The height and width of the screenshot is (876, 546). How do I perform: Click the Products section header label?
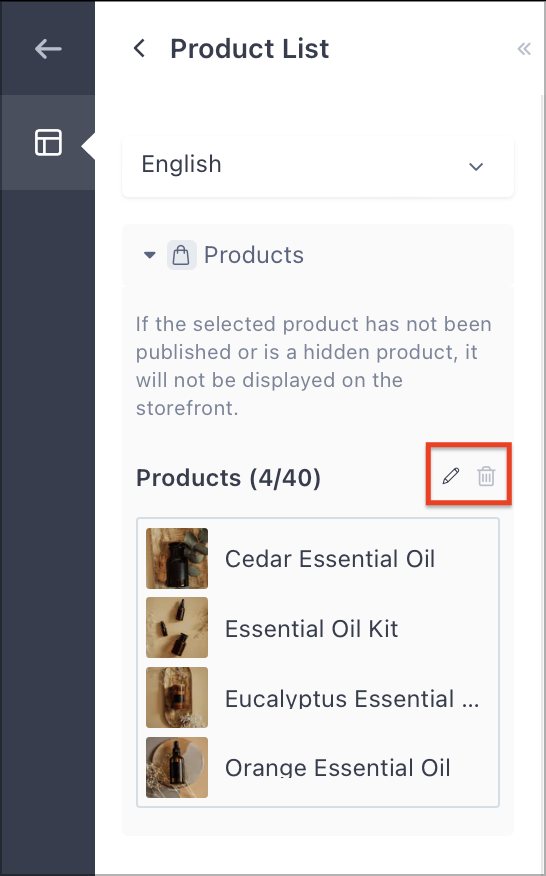[254, 255]
